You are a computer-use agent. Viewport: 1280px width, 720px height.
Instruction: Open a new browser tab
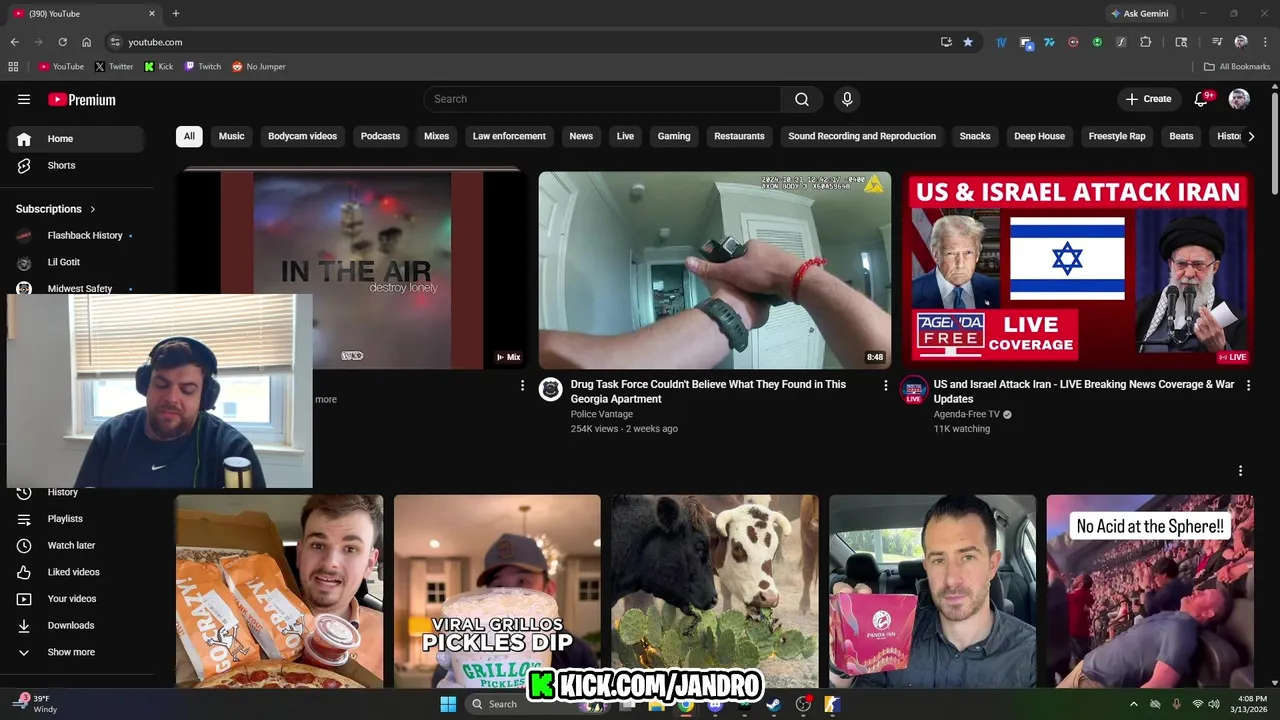click(176, 13)
